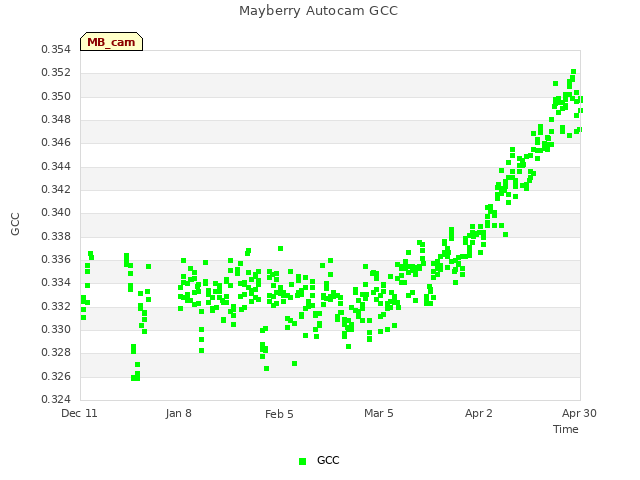The width and height of the screenshot is (640, 480).
Task: Click the 0.324 y-axis value
Action: pyautogui.click(x=56, y=399)
